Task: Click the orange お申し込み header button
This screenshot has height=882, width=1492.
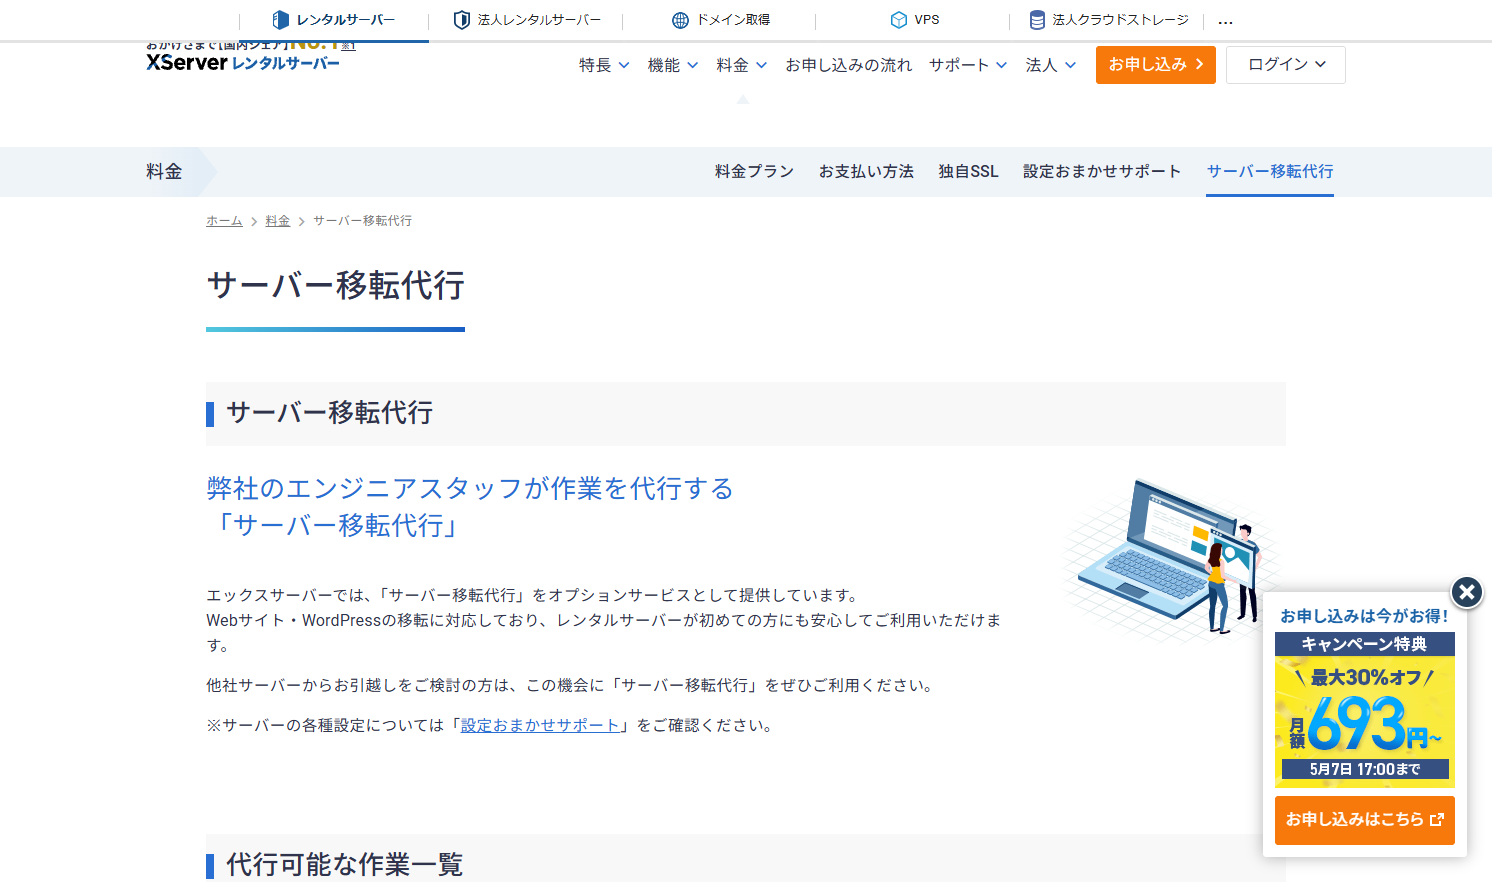Action: pyautogui.click(x=1156, y=65)
